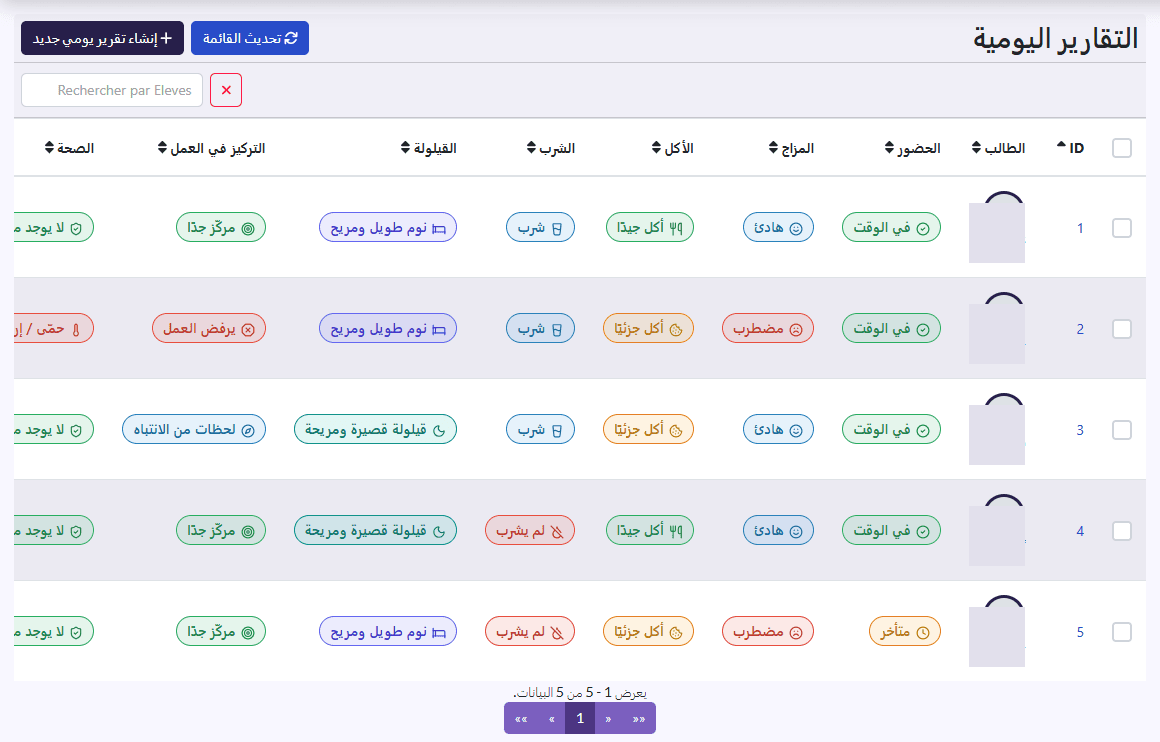
Task: Sort by المزاج column header
Action: pyautogui.click(x=791, y=148)
